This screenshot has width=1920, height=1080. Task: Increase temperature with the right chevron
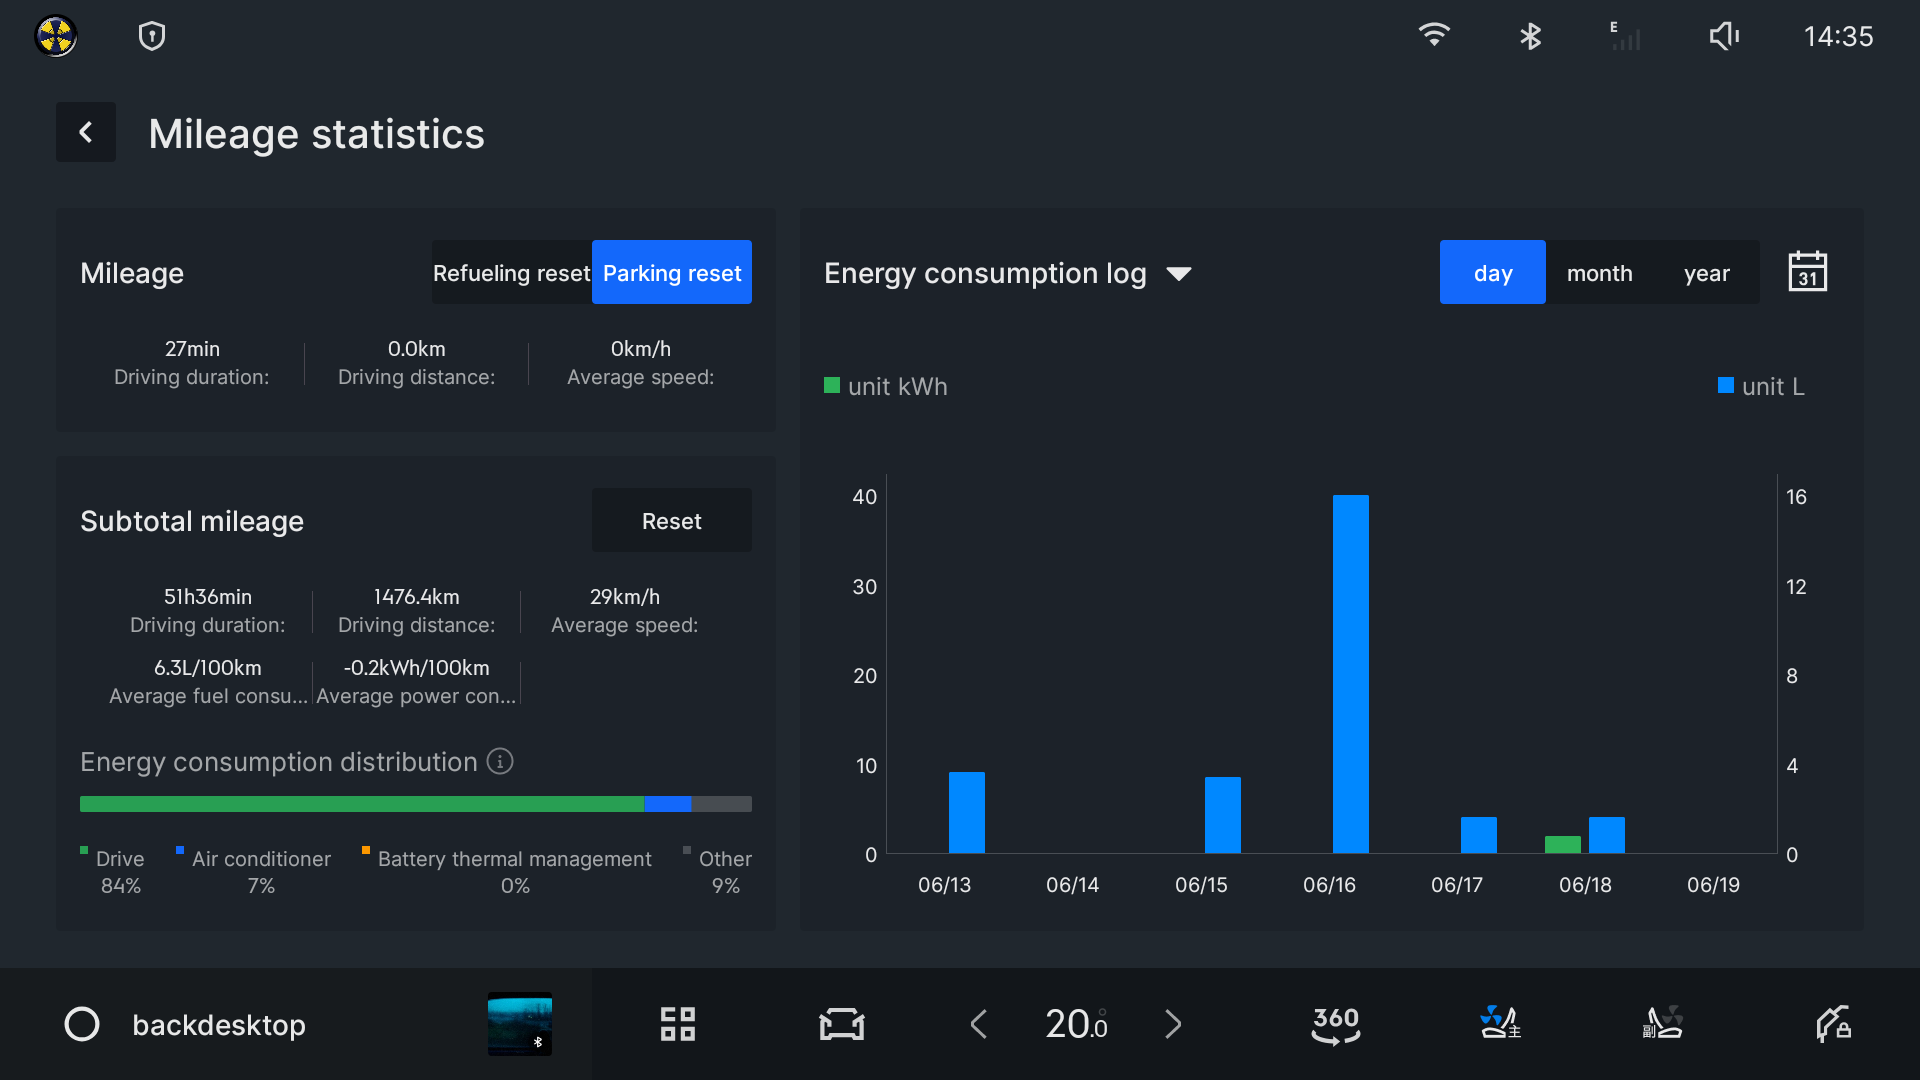point(1173,1024)
